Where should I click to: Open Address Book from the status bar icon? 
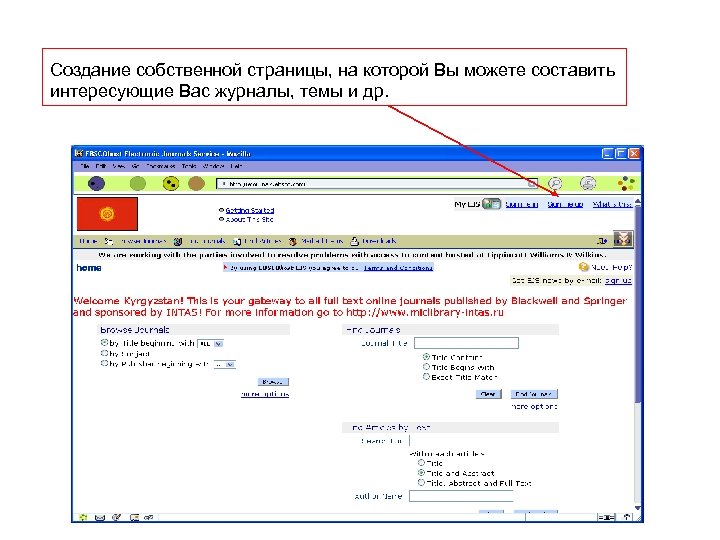[134, 518]
